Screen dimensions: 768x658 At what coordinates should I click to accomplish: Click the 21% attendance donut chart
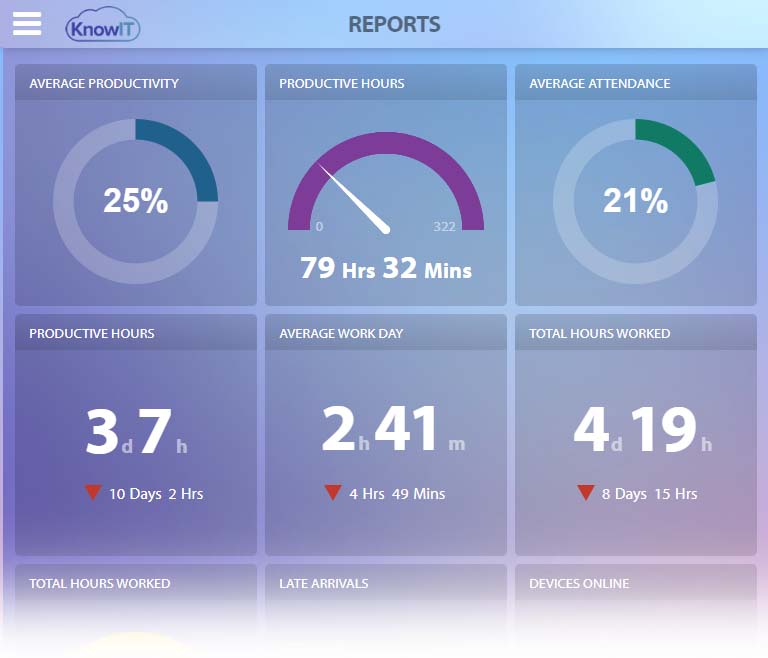[x=636, y=201]
